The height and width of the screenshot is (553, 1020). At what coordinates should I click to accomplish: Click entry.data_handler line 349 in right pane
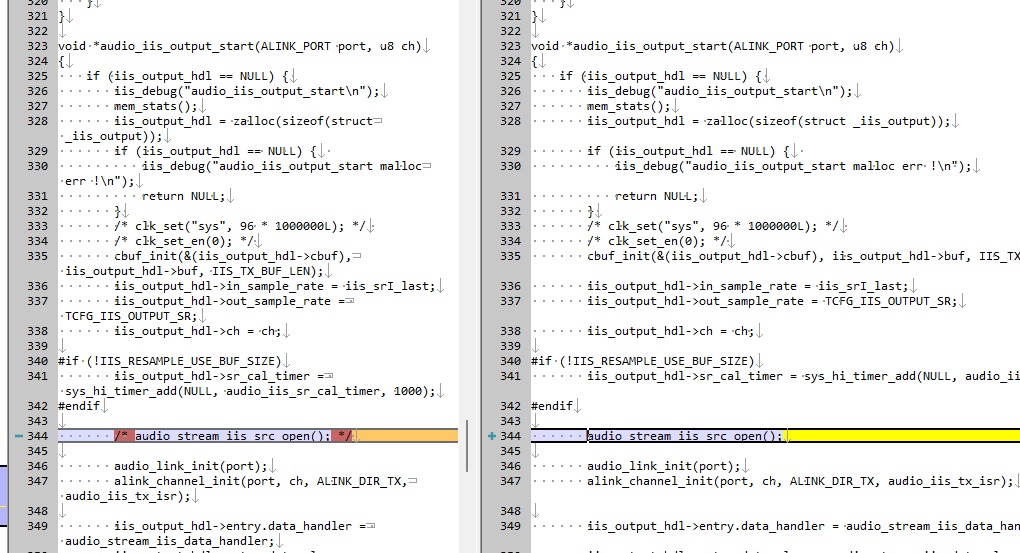803,526
